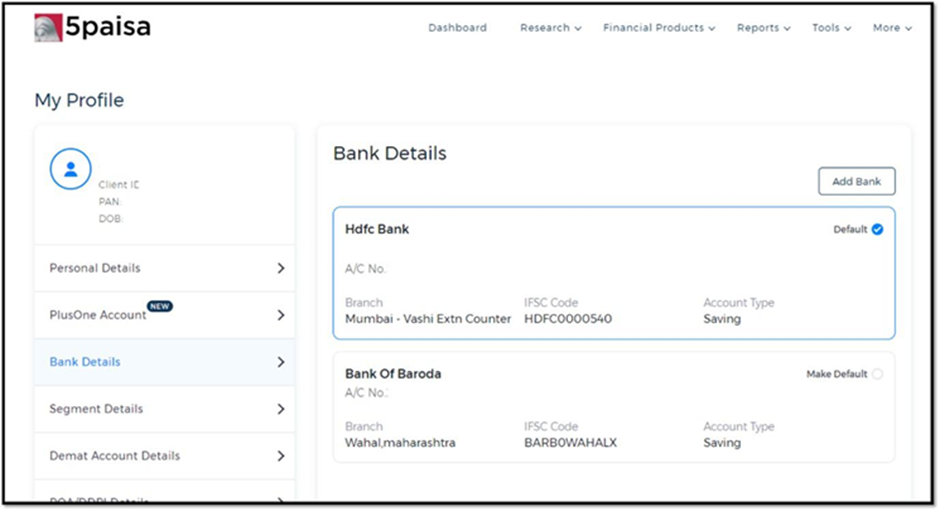Select Make Default radio for Bank Of Baroda
Viewport: 940px width, 511px height.
coord(877,374)
